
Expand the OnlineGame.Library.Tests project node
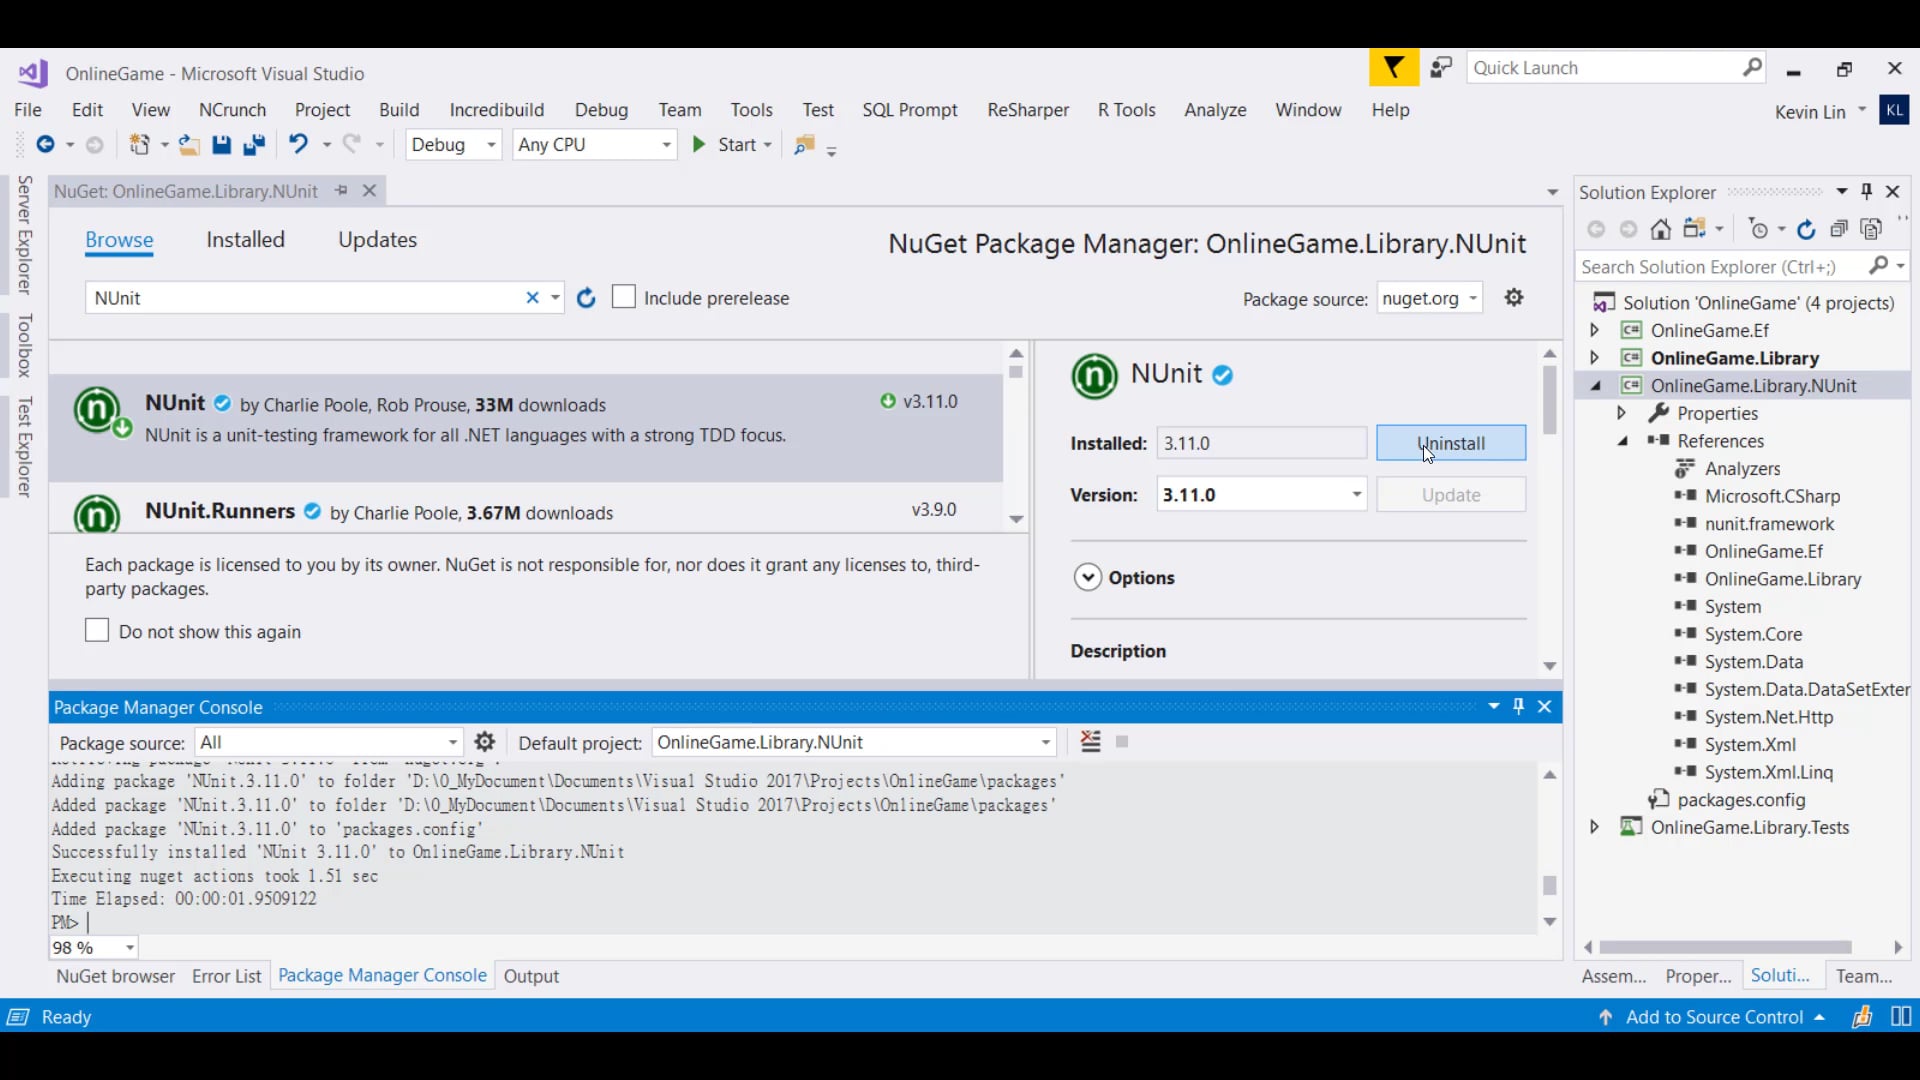tap(1595, 827)
